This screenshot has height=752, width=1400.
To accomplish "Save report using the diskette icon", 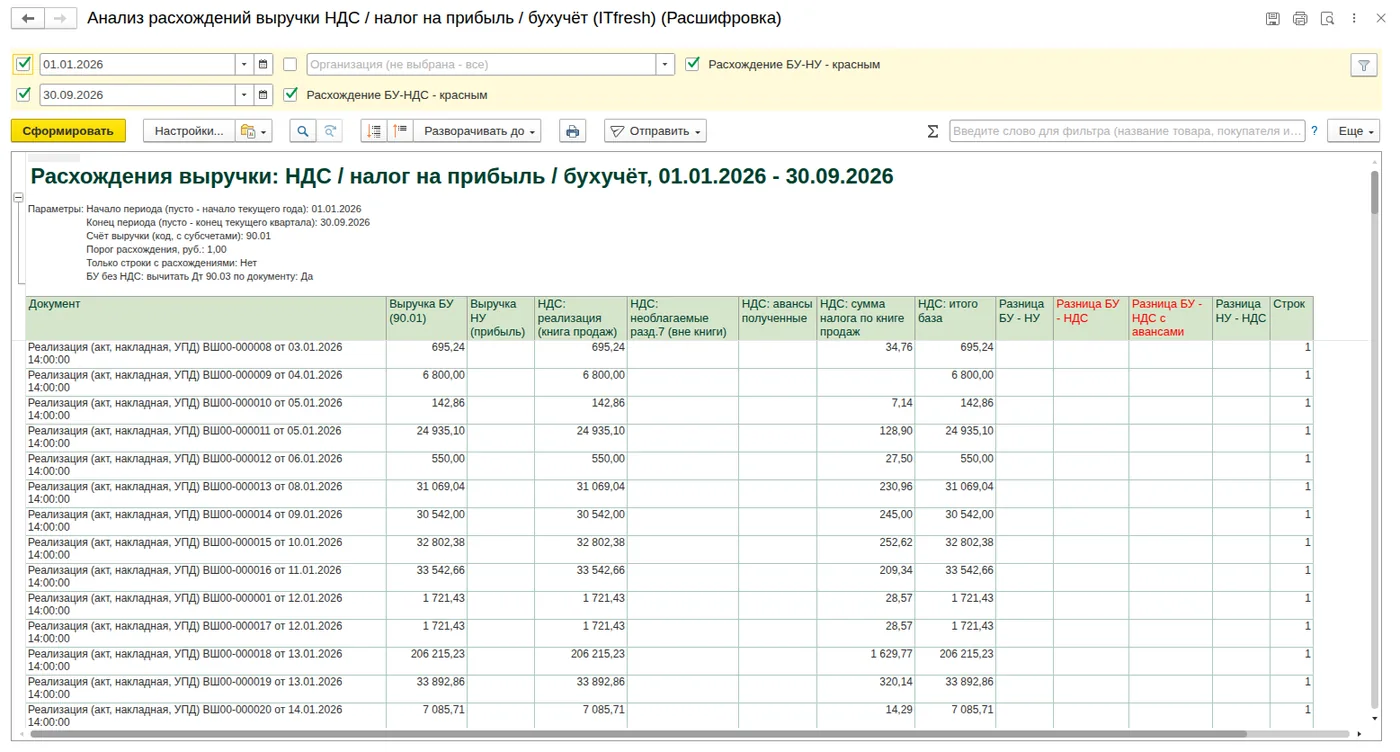I will pyautogui.click(x=1273, y=19).
